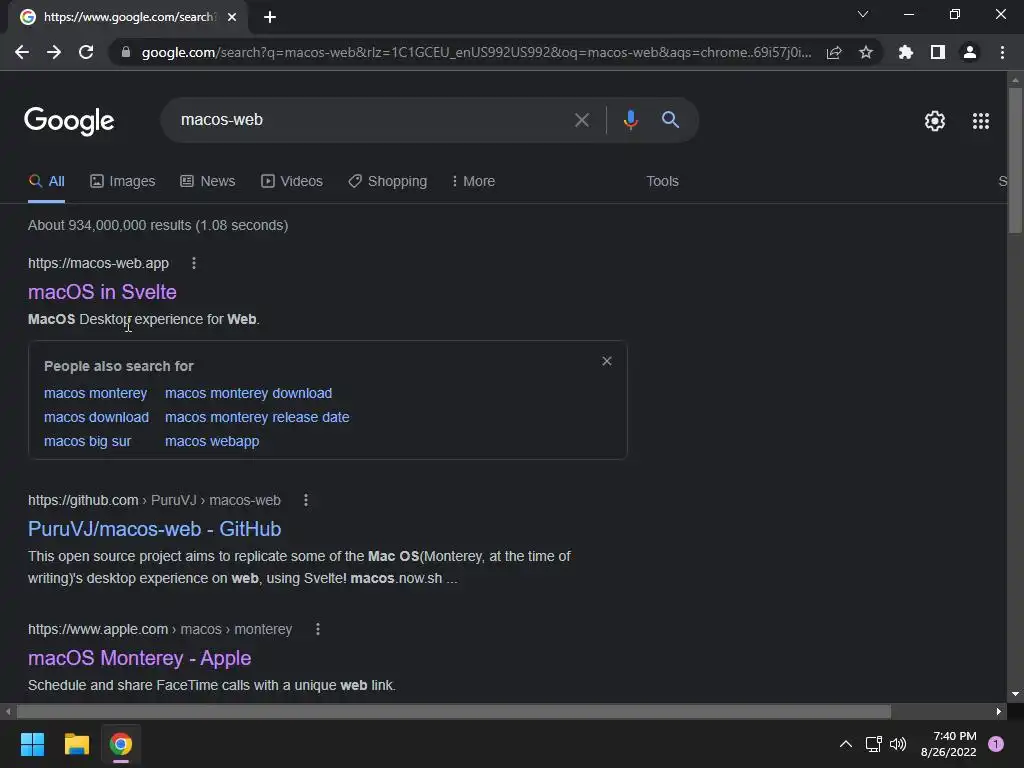This screenshot has width=1024, height=768.
Task: Open the volume tray icon
Action: pyautogui.click(x=898, y=744)
